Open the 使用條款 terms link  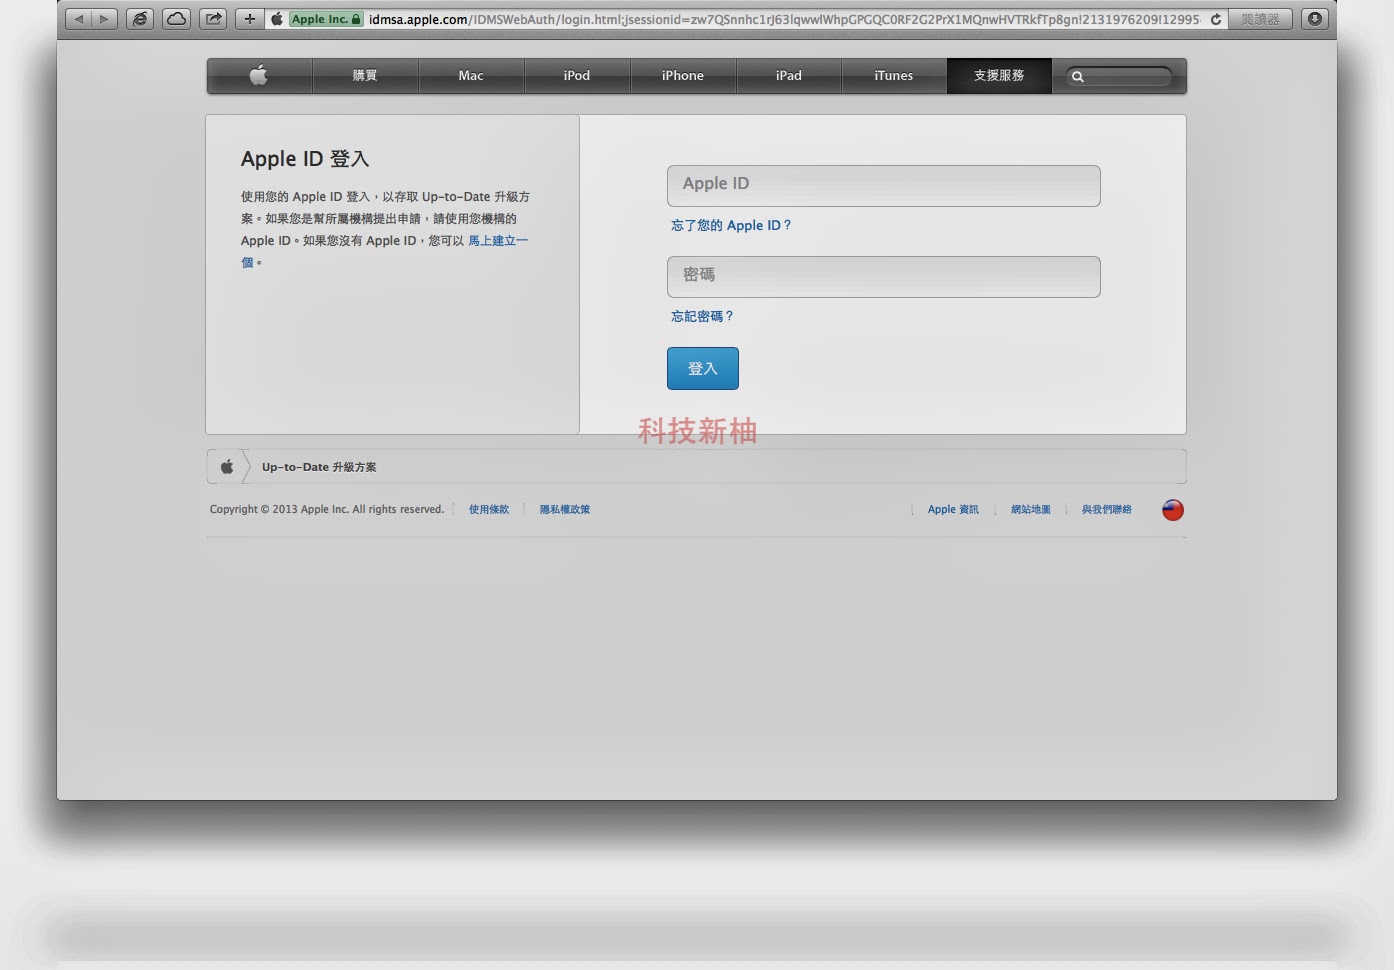489,509
